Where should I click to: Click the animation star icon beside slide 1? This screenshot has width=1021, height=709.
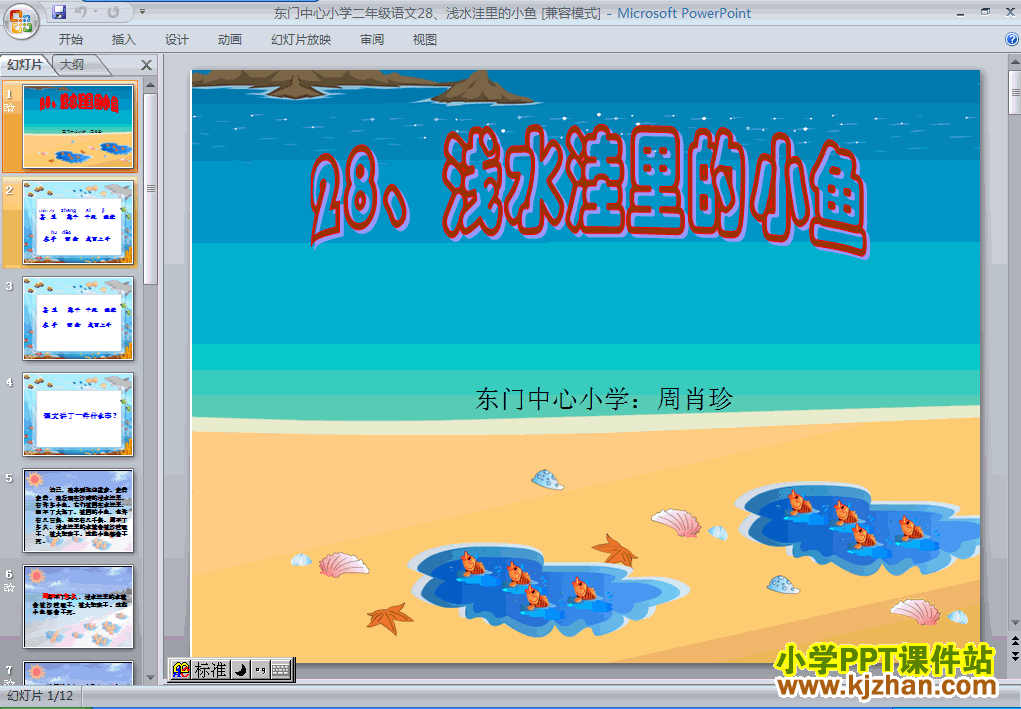coord(9,108)
